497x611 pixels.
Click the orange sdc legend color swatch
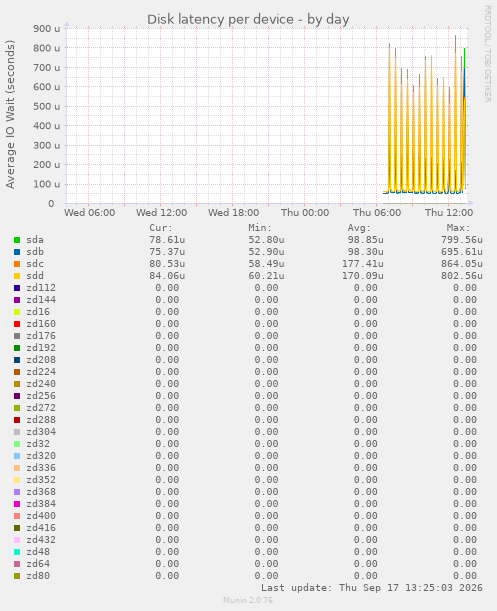[17, 264]
